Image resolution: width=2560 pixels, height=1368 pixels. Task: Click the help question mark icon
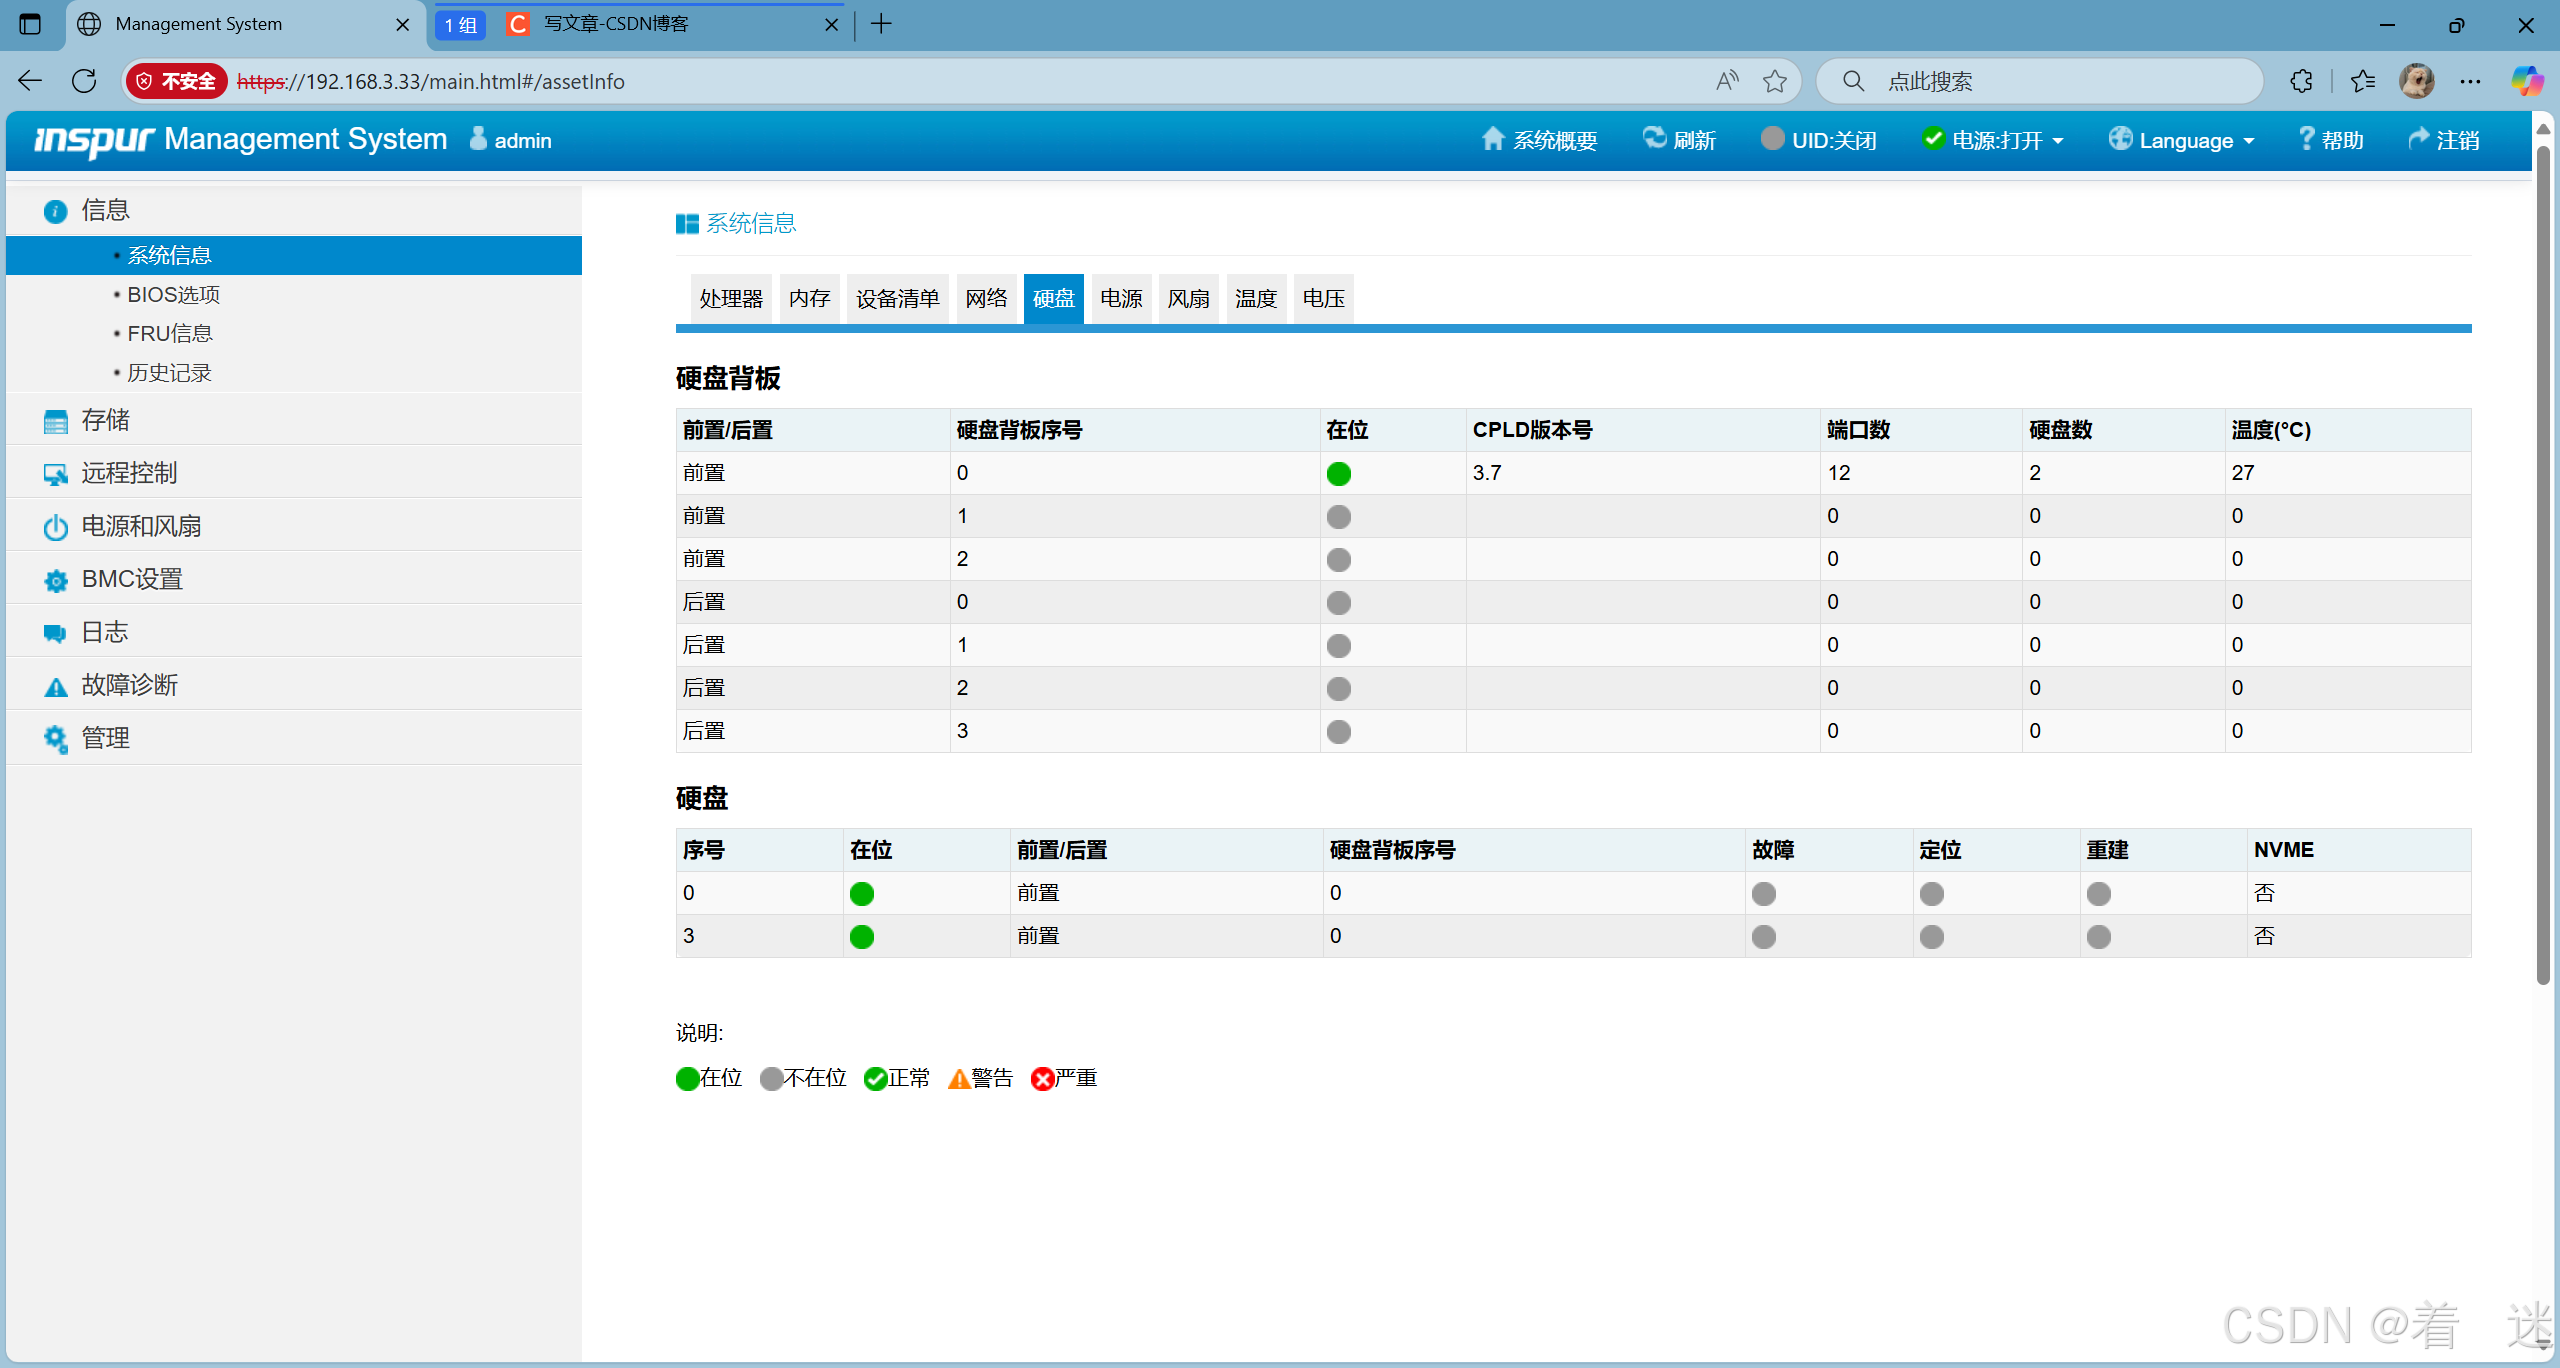pyautogui.click(x=2306, y=139)
